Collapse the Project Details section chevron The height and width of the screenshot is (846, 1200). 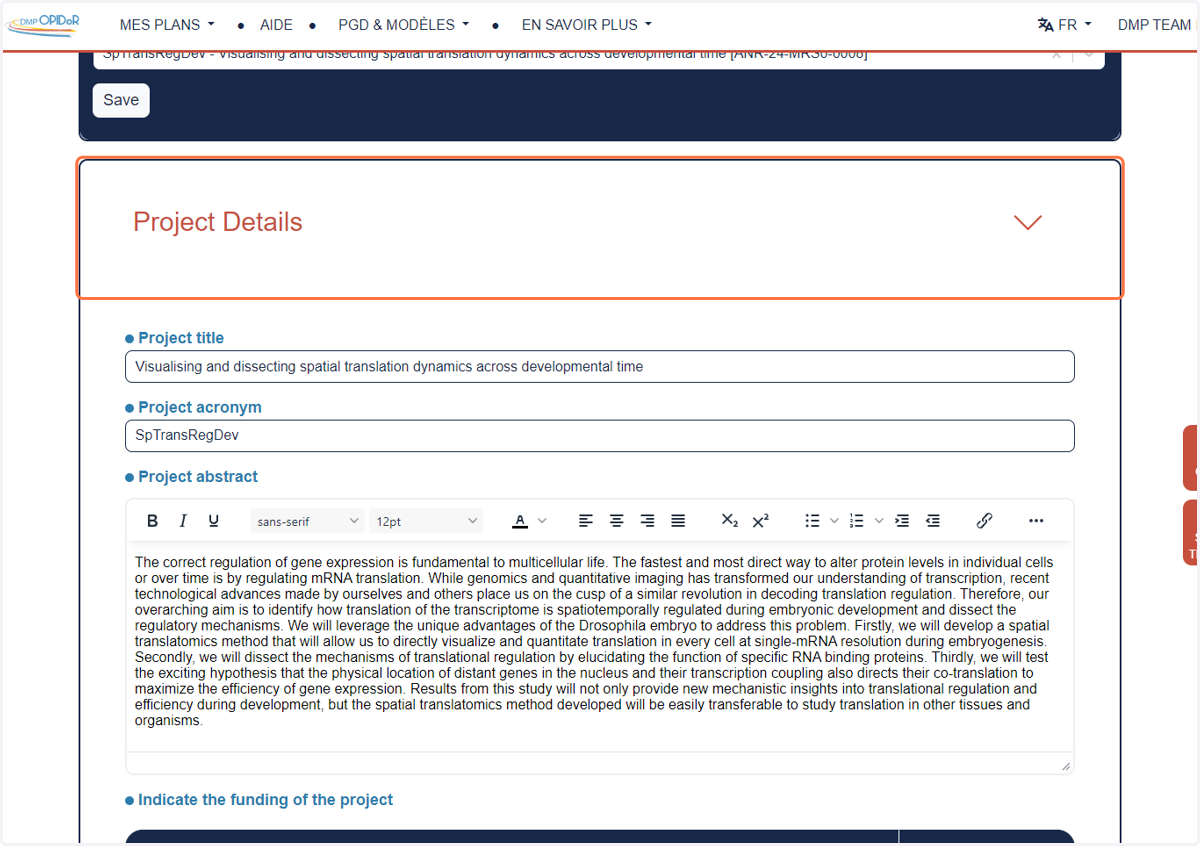click(x=1028, y=222)
